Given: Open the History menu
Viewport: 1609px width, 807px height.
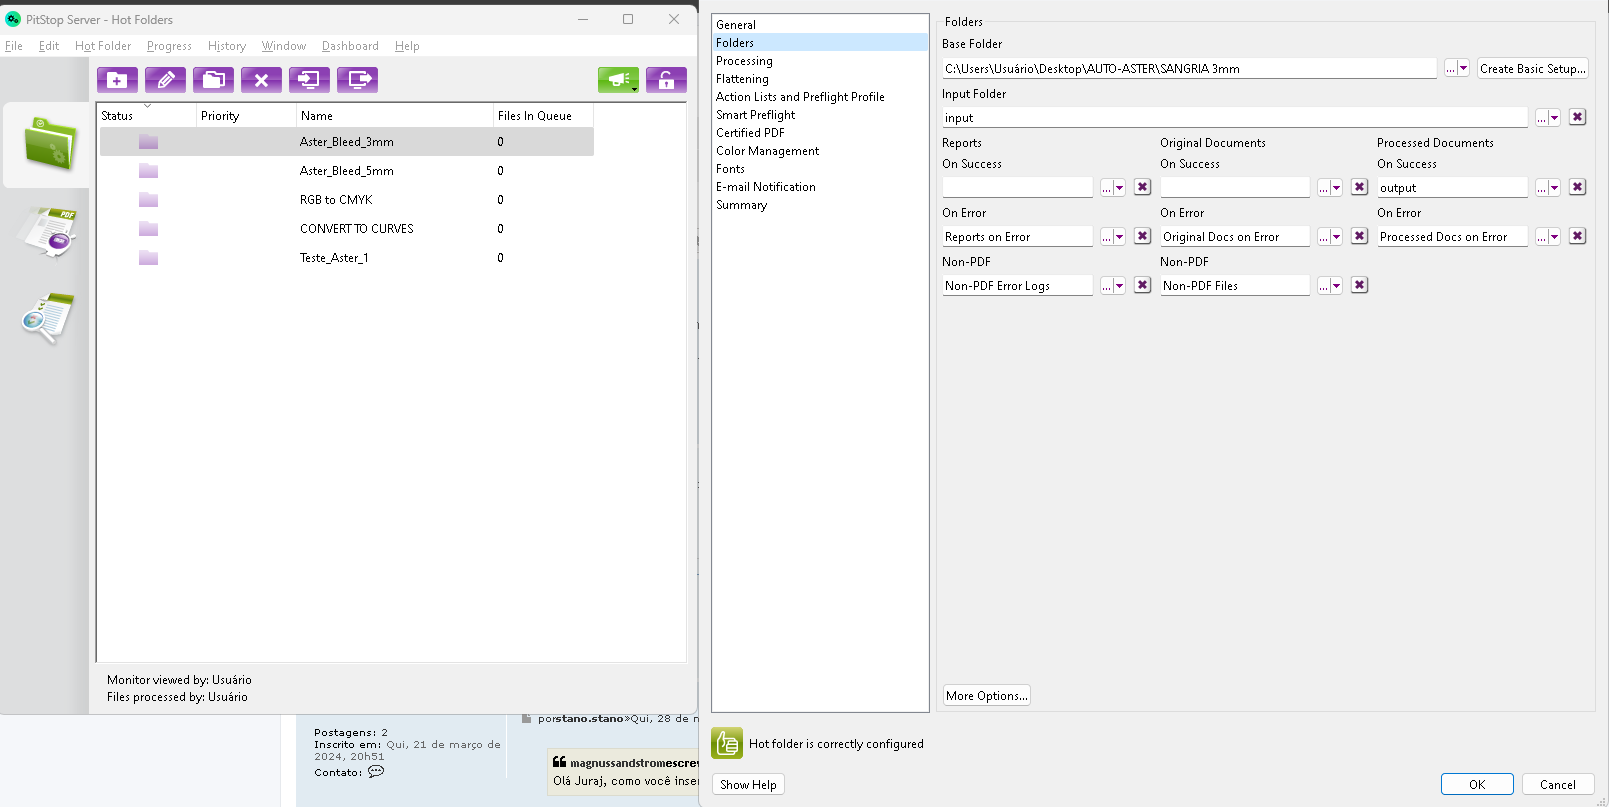Looking at the screenshot, I should coord(227,46).
